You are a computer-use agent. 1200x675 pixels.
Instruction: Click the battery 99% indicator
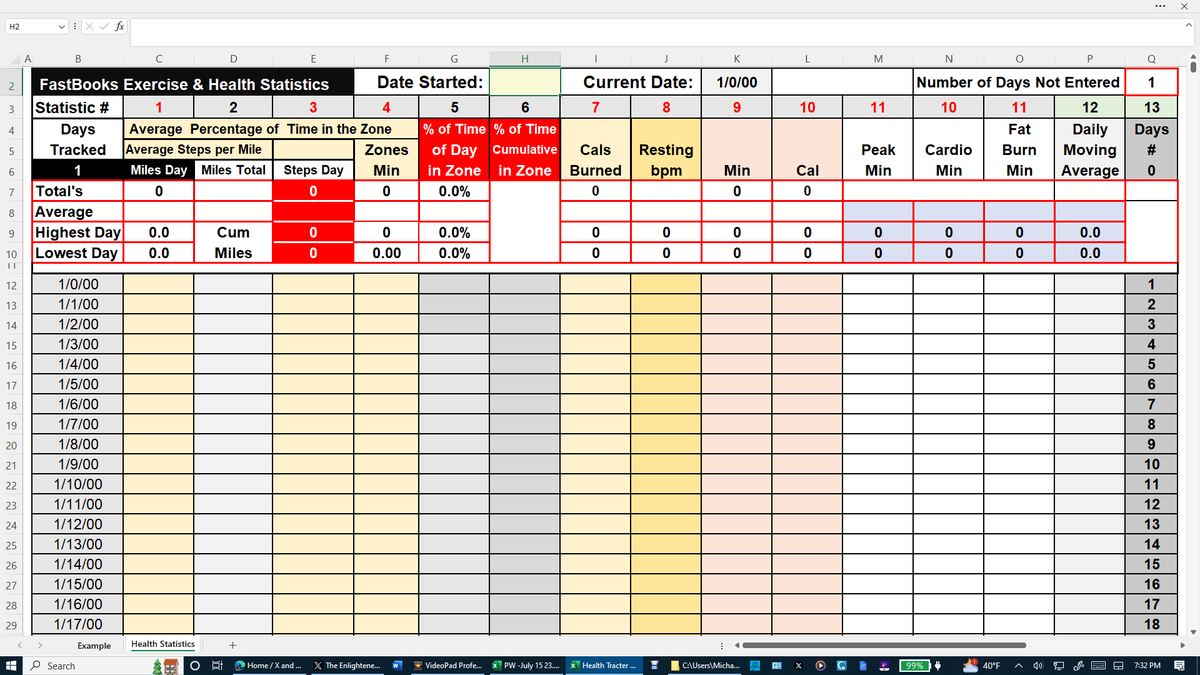pyautogui.click(x=914, y=665)
